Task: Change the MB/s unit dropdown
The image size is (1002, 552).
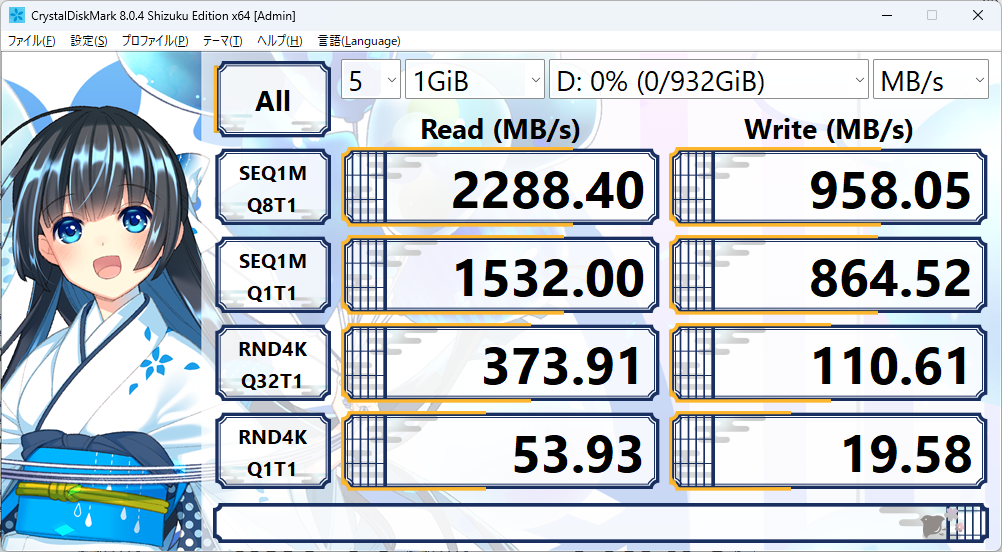Action: 930,80
